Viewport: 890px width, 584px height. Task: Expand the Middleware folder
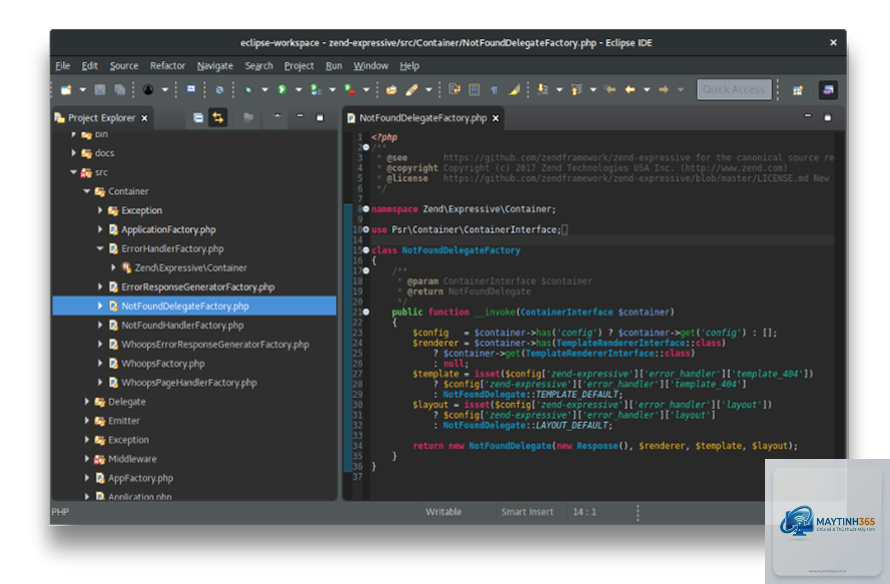87,459
